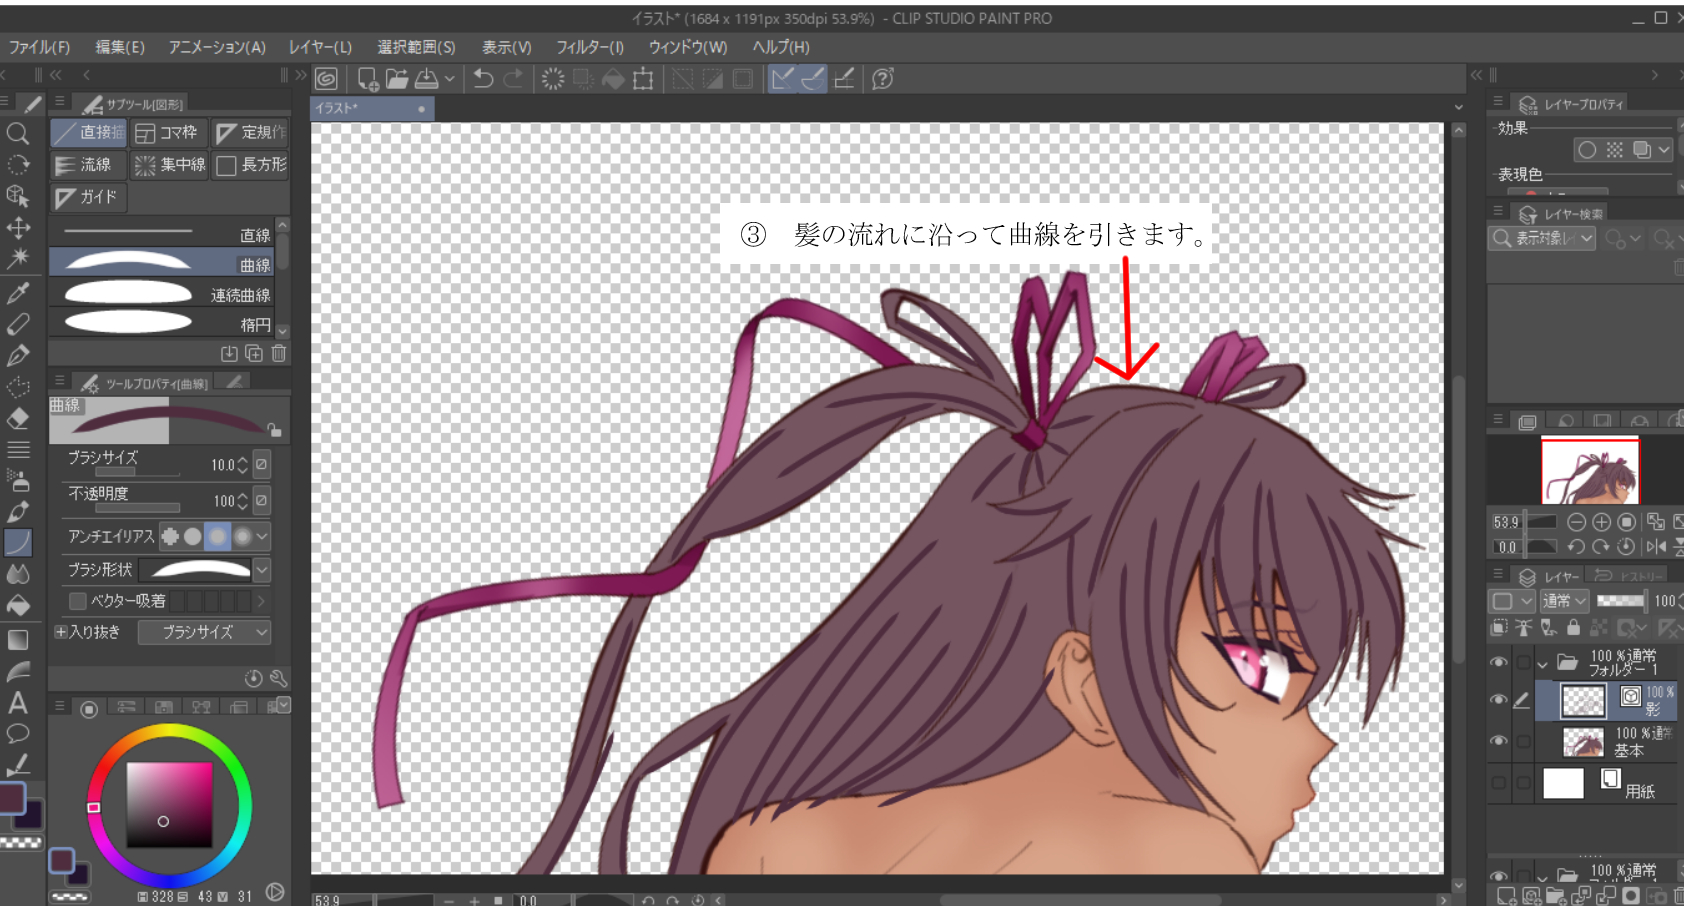Select the 直接描画 sub tool group
This screenshot has width=1684, height=906.
pyautogui.click(x=88, y=132)
